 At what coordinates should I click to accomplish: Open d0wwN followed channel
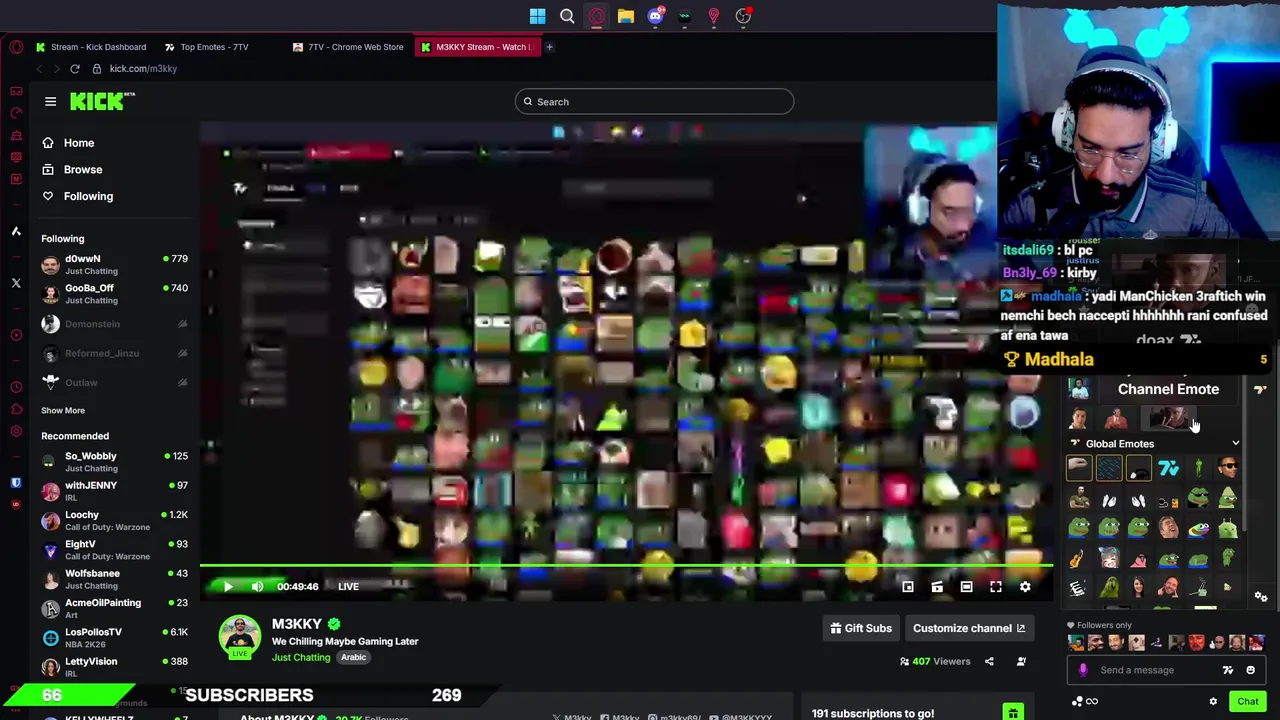114,265
